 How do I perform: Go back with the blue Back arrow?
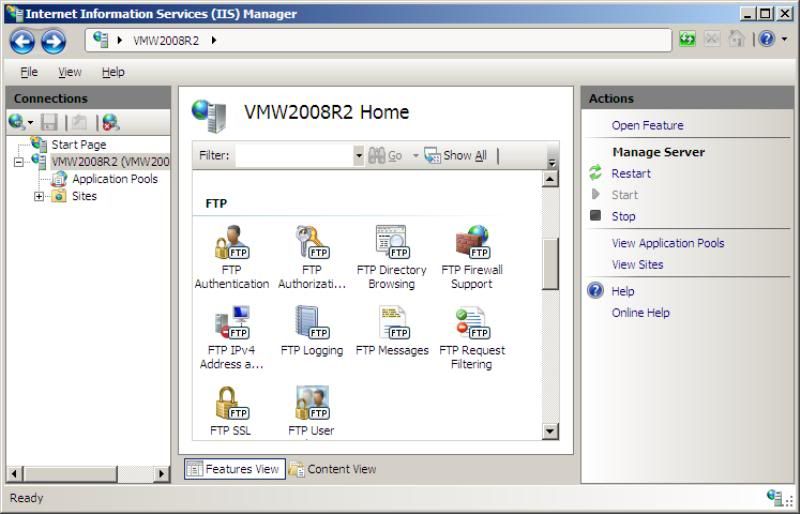point(22,41)
